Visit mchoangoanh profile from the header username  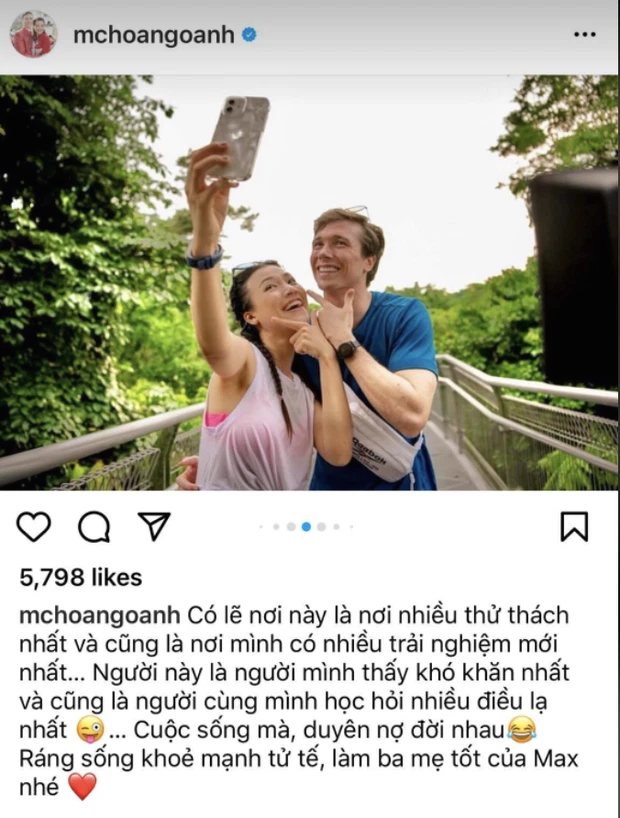pos(153,35)
